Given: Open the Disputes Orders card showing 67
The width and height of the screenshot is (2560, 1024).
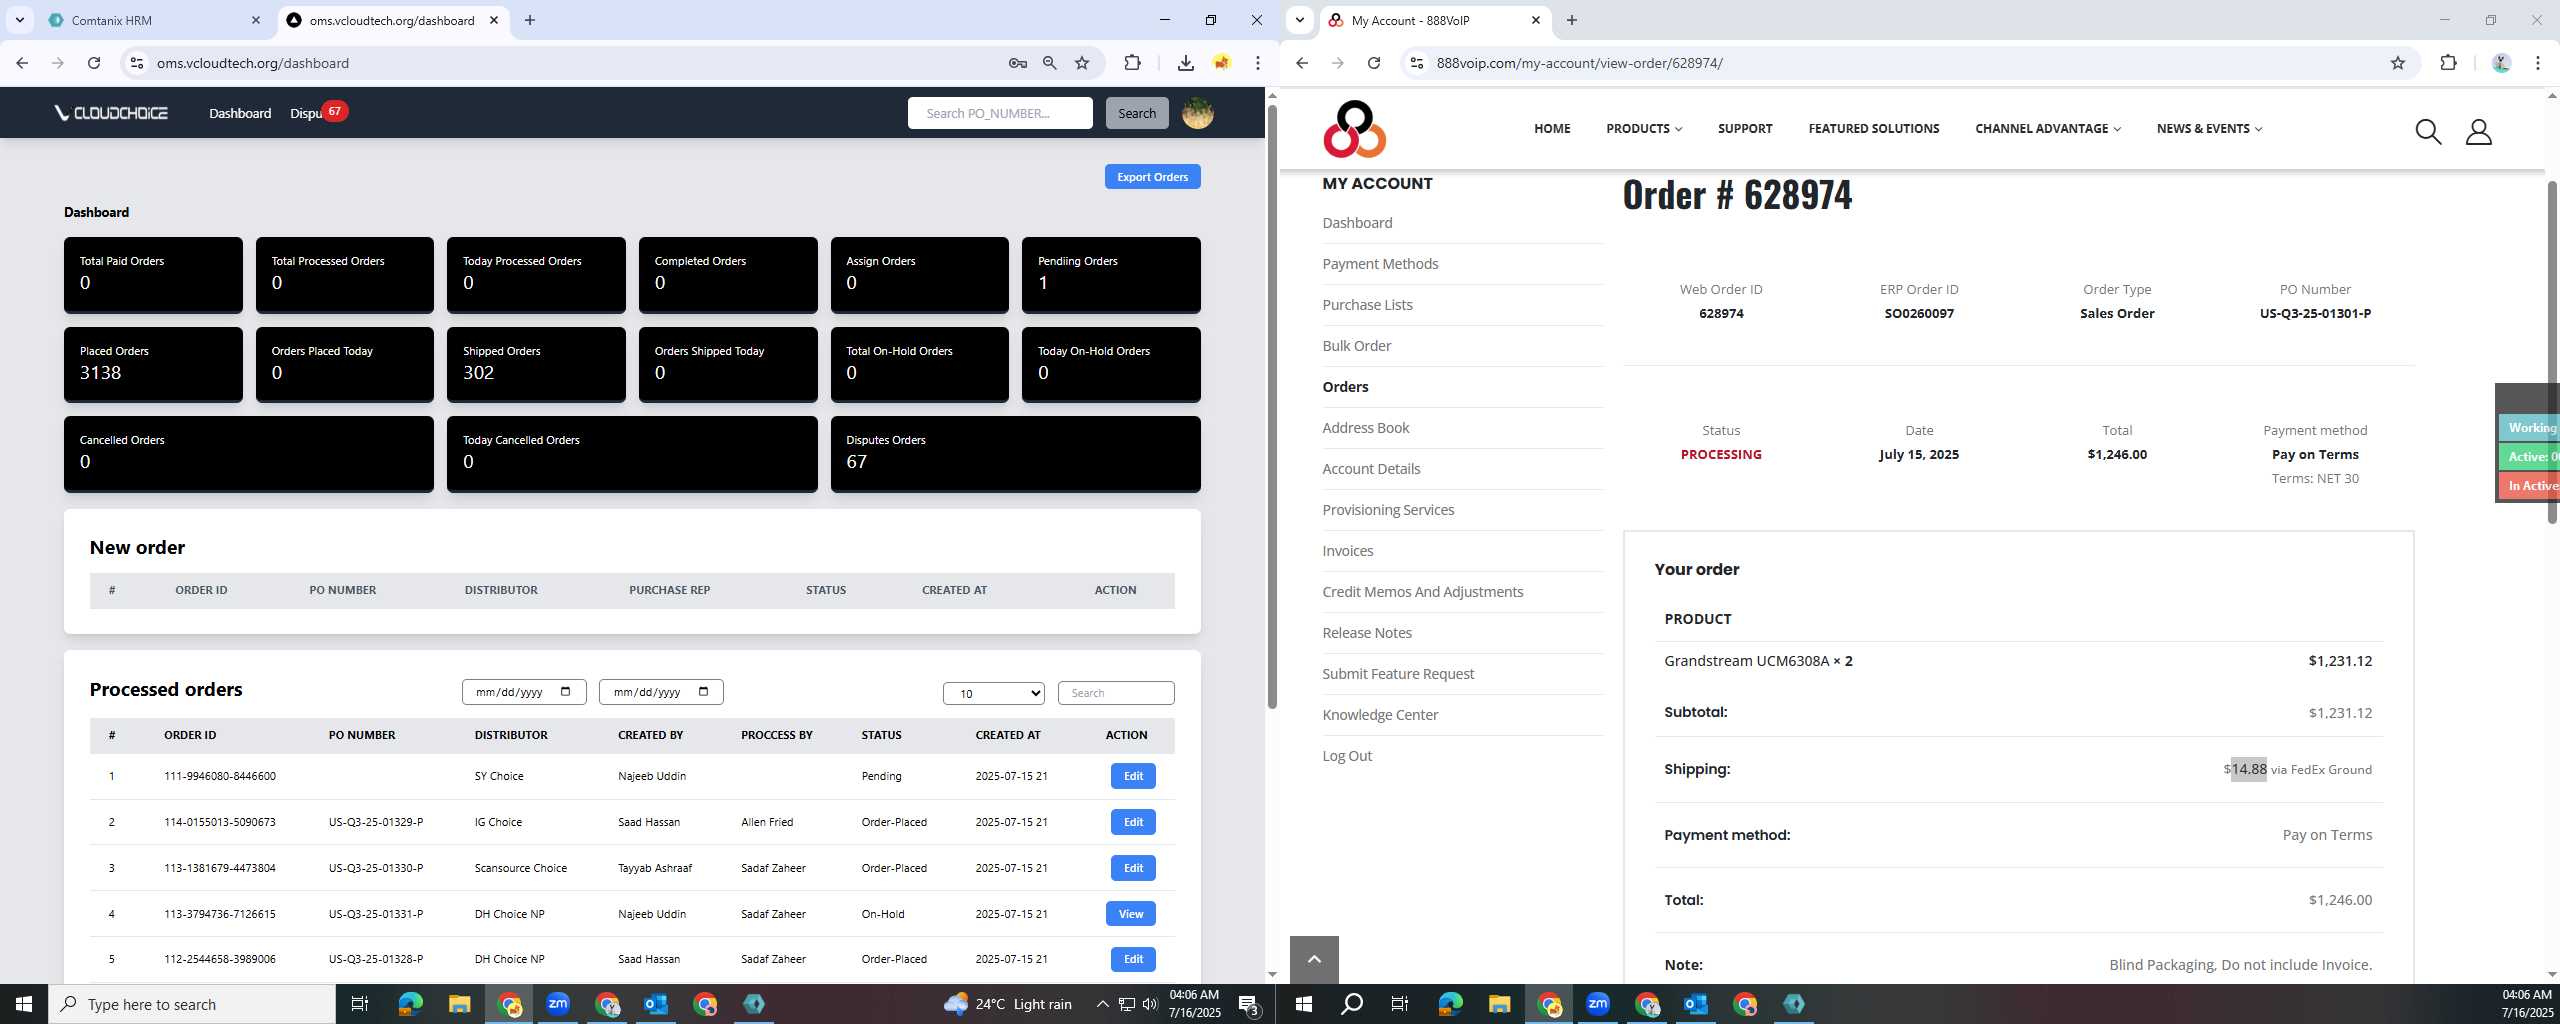Looking at the screenshot, I should point(1015,454).
